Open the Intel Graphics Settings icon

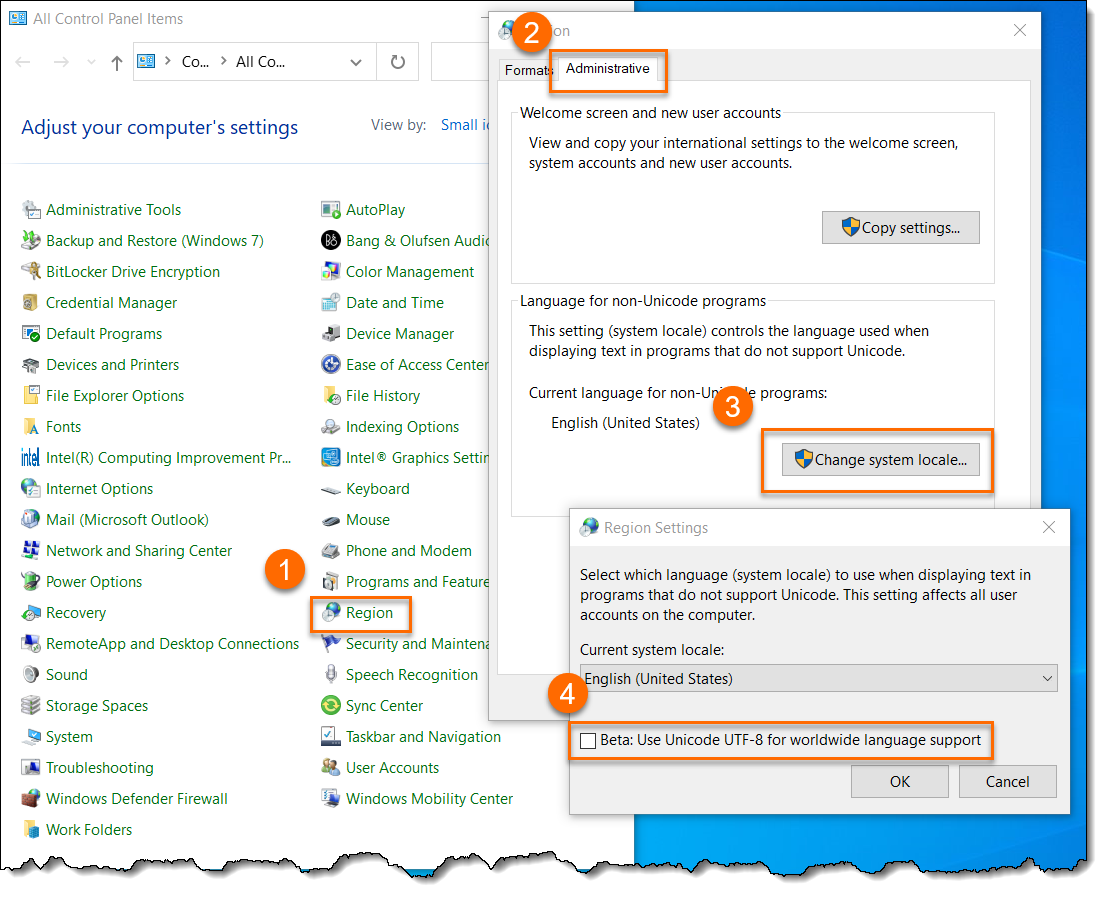pyautogui.click(x=331, y=457)
